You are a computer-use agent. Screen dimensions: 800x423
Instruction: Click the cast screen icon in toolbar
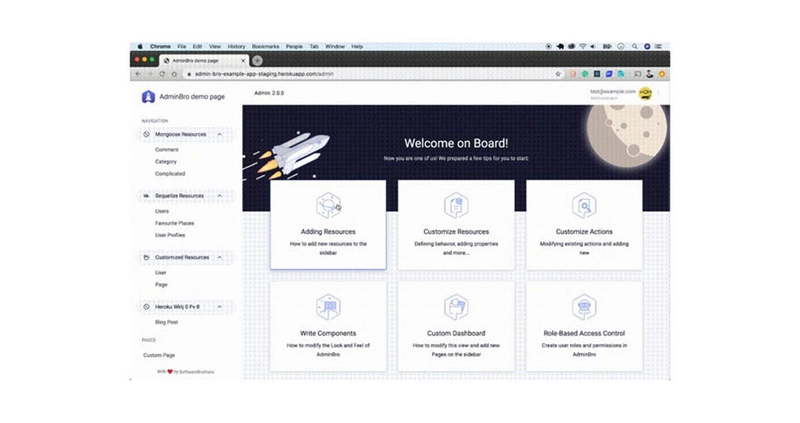(637, 74)
